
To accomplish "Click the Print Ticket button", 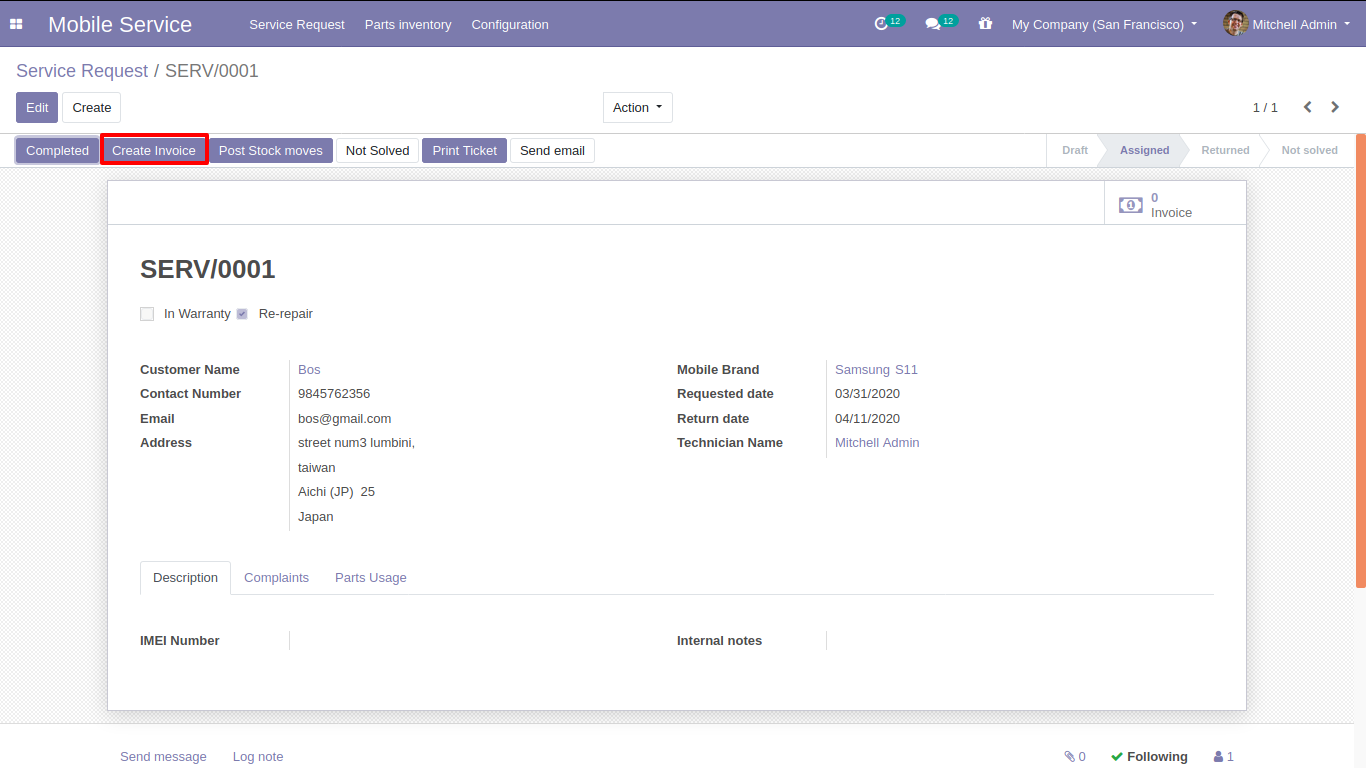I will coord(465,151).
